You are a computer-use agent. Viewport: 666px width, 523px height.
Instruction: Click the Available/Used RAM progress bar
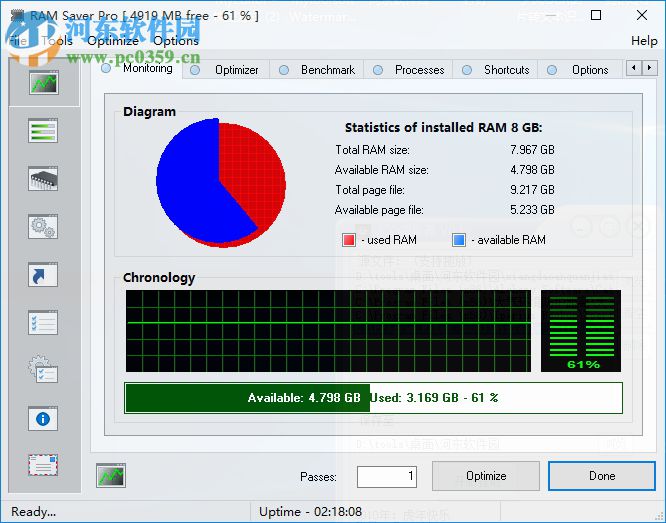pos(373,398)
